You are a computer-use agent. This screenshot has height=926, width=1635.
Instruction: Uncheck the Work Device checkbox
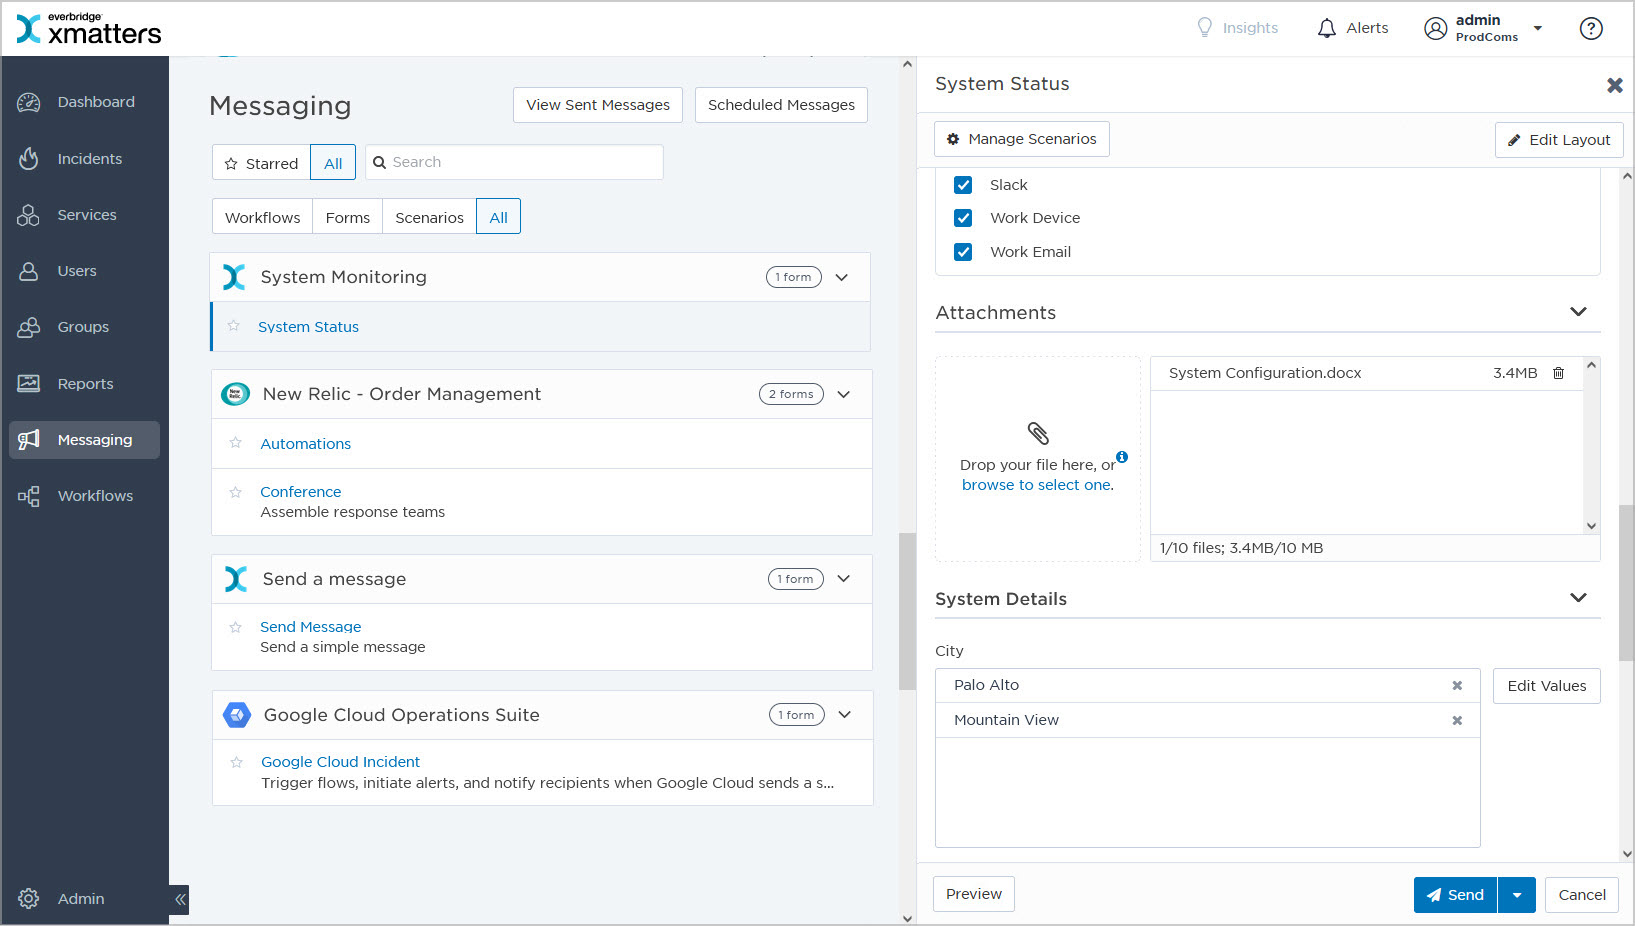(x=963, y=218)
